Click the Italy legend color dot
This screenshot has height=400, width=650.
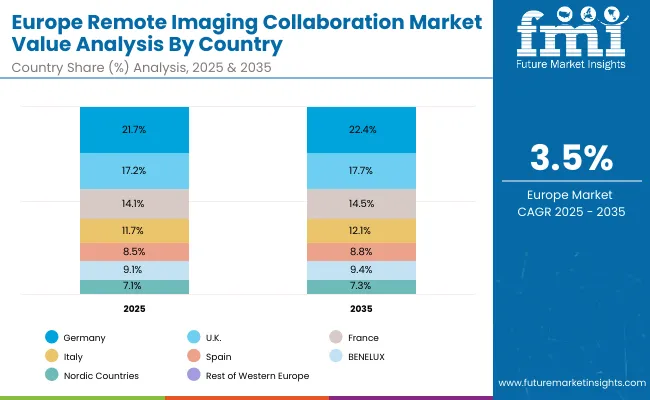[52, 356]
